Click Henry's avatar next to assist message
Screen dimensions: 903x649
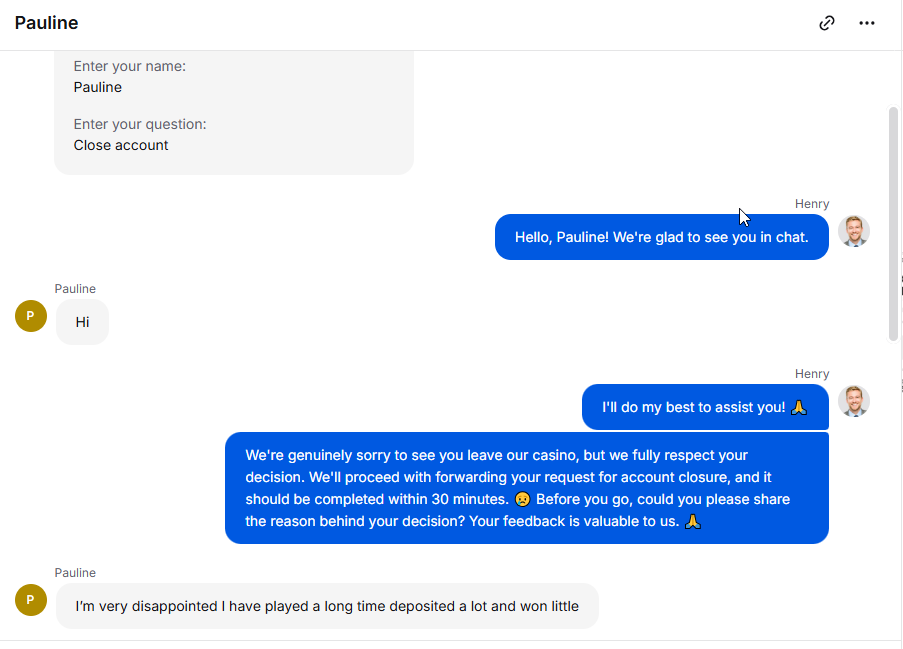pos(853,401)
